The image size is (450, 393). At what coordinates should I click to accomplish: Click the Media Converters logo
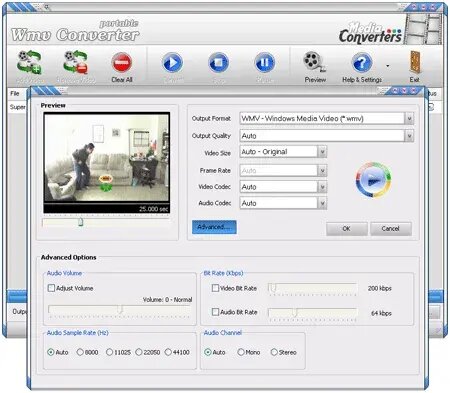370,33
